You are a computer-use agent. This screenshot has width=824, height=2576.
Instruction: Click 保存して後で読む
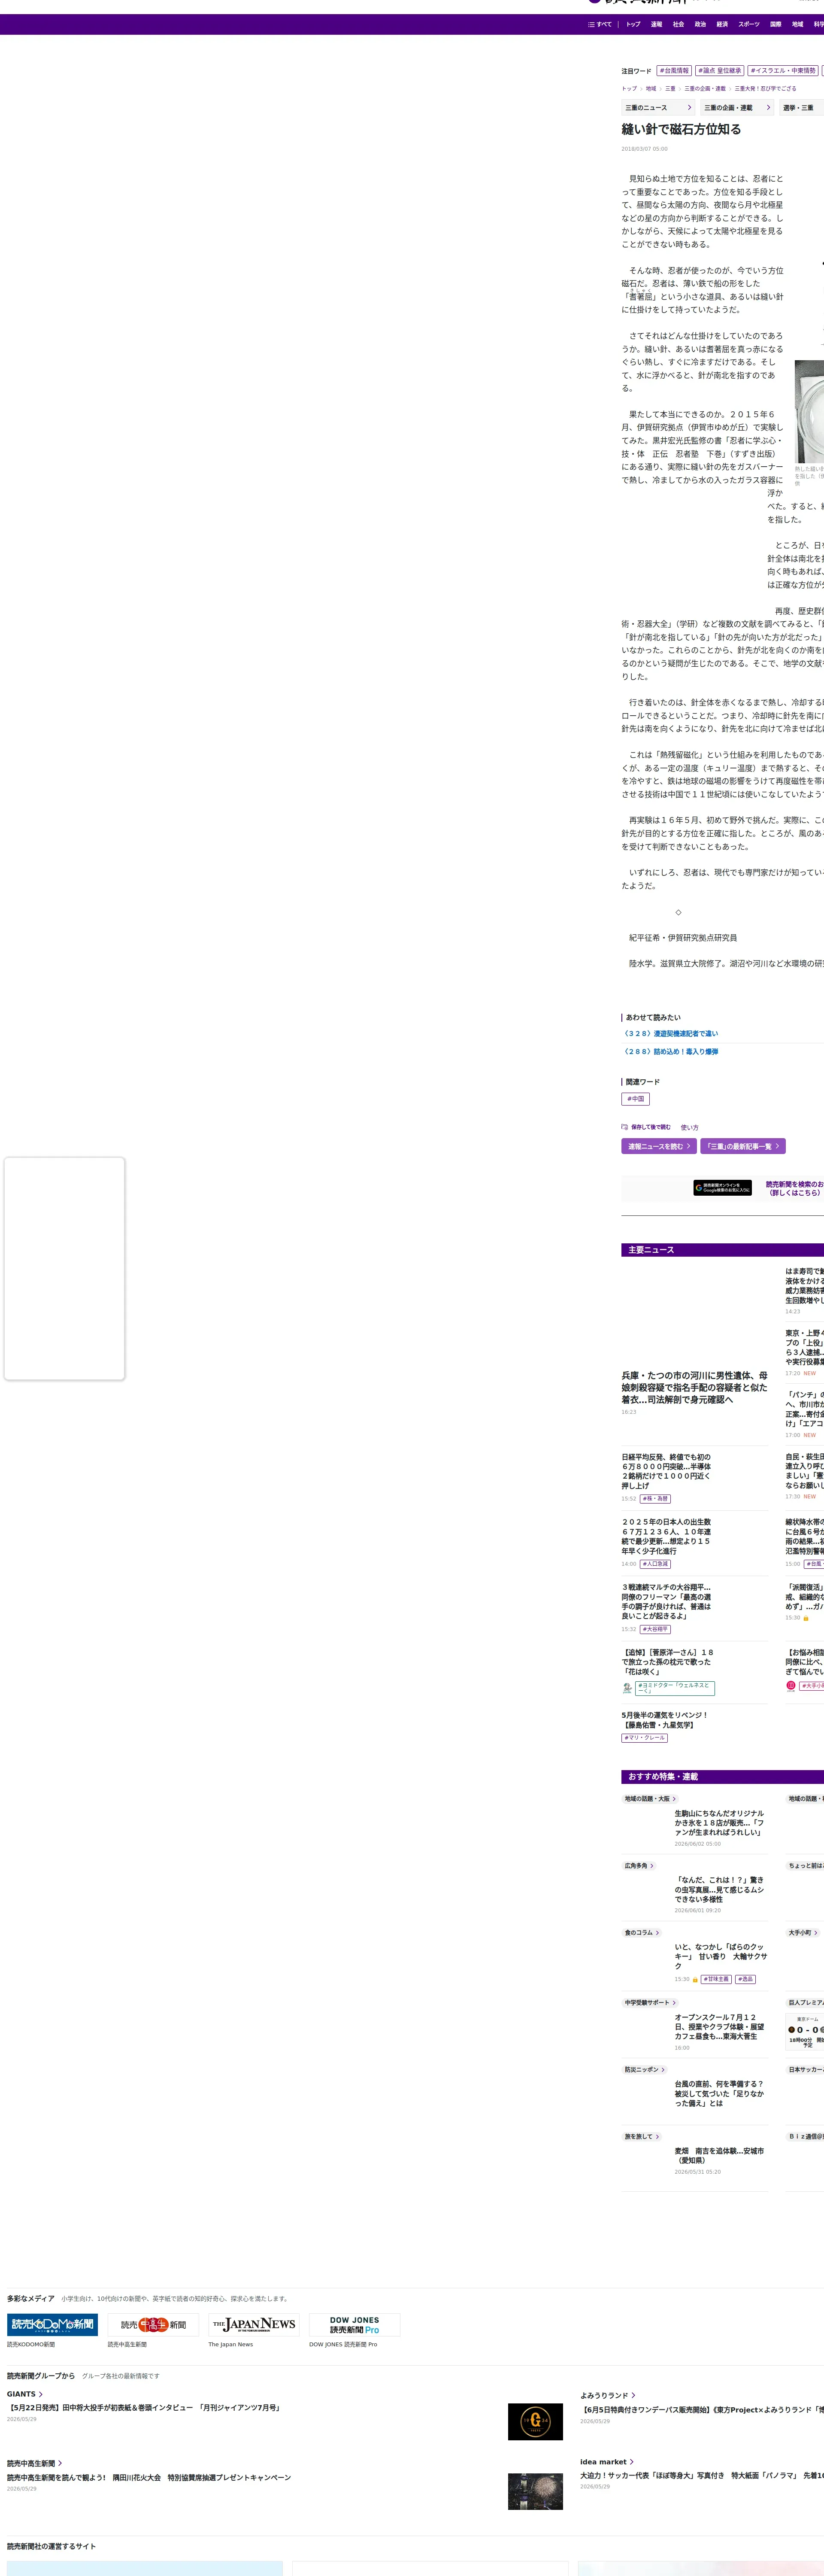(x=651, y=1127)
